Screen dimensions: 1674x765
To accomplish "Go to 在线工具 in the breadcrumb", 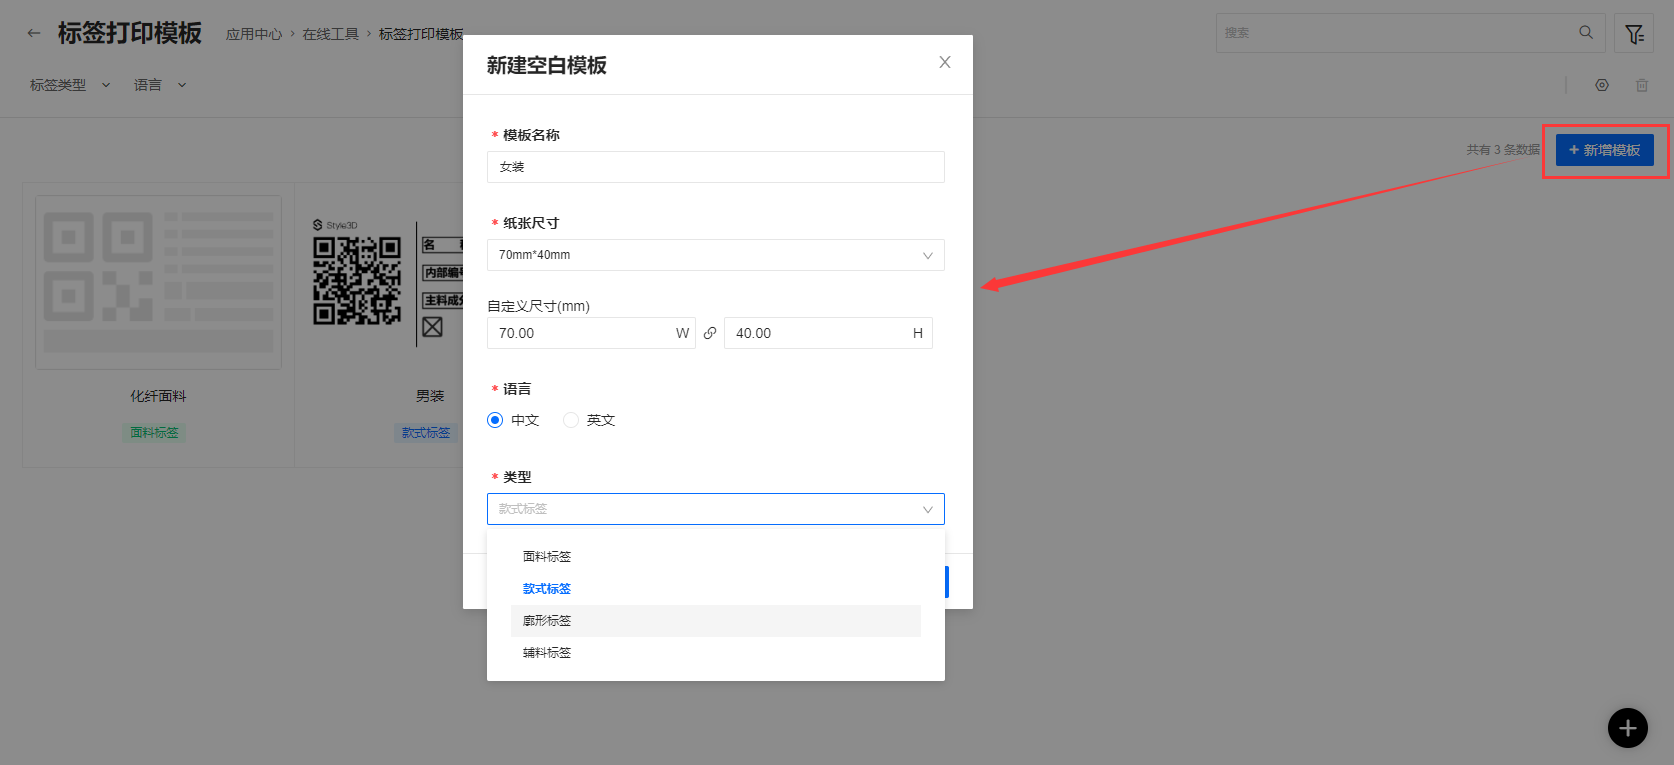I will (330, 34).
